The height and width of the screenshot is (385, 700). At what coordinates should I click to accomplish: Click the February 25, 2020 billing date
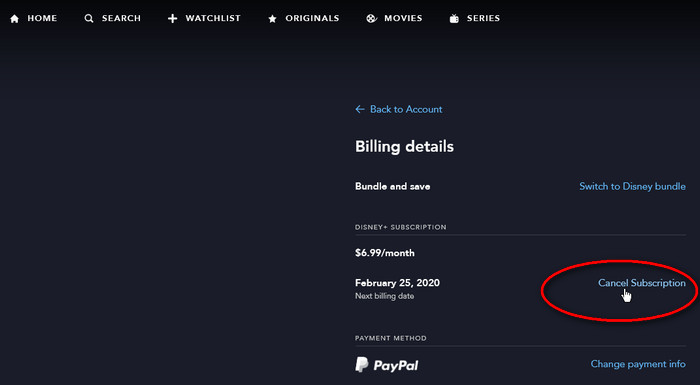pos(397,283)
